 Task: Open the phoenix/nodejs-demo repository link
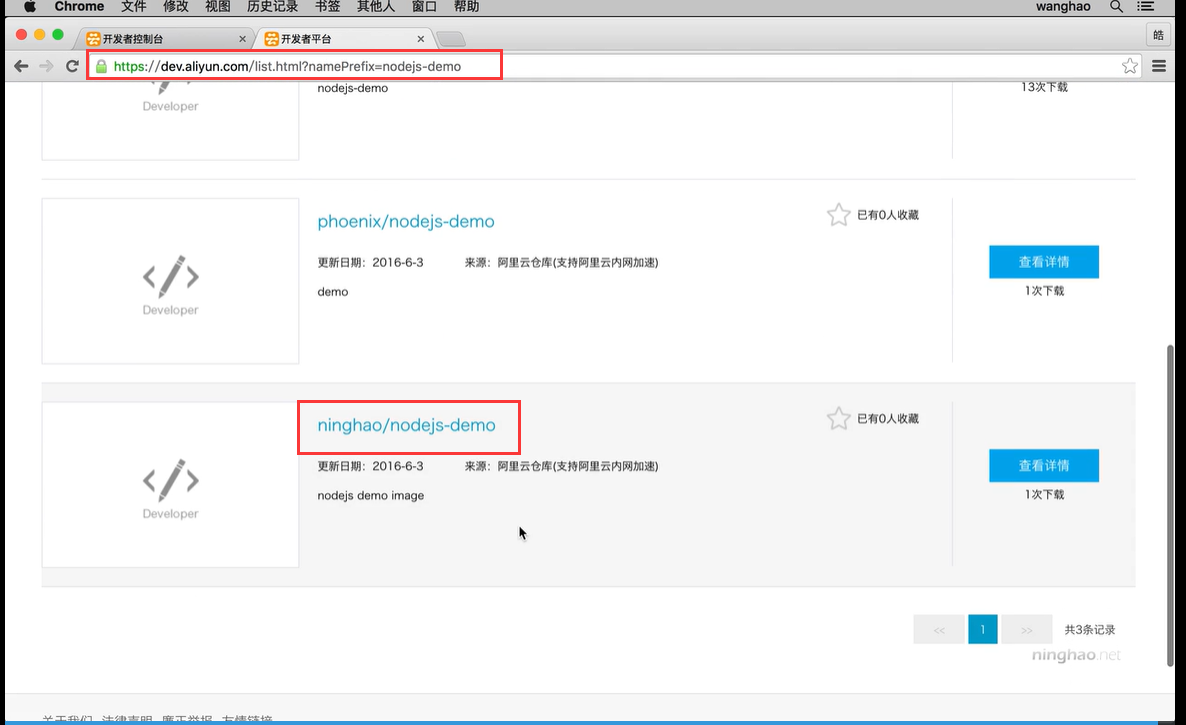[x=406, y=222]
